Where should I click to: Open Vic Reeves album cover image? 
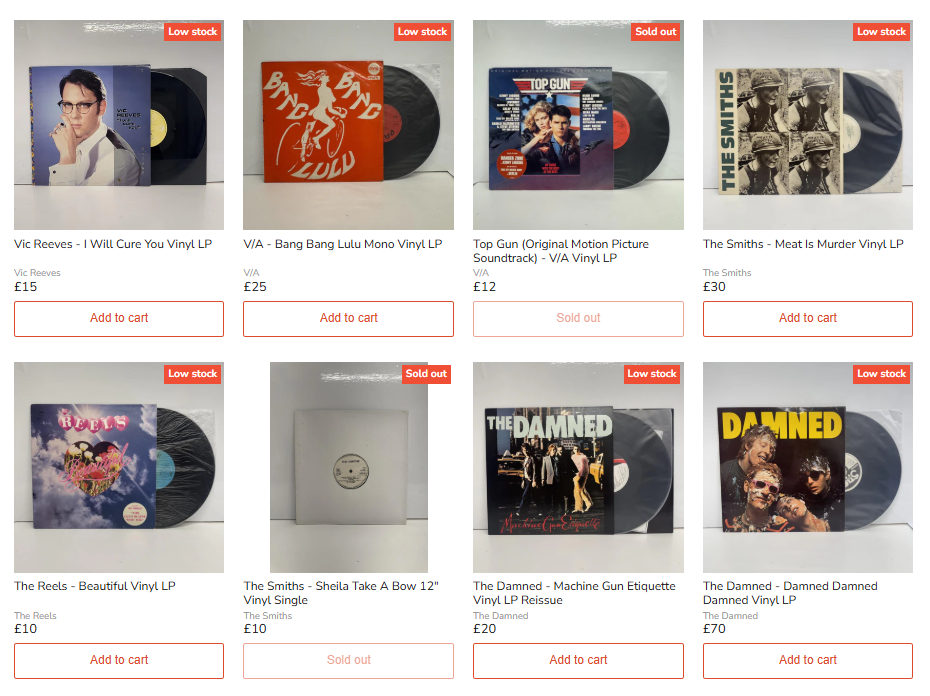point(119,125)
